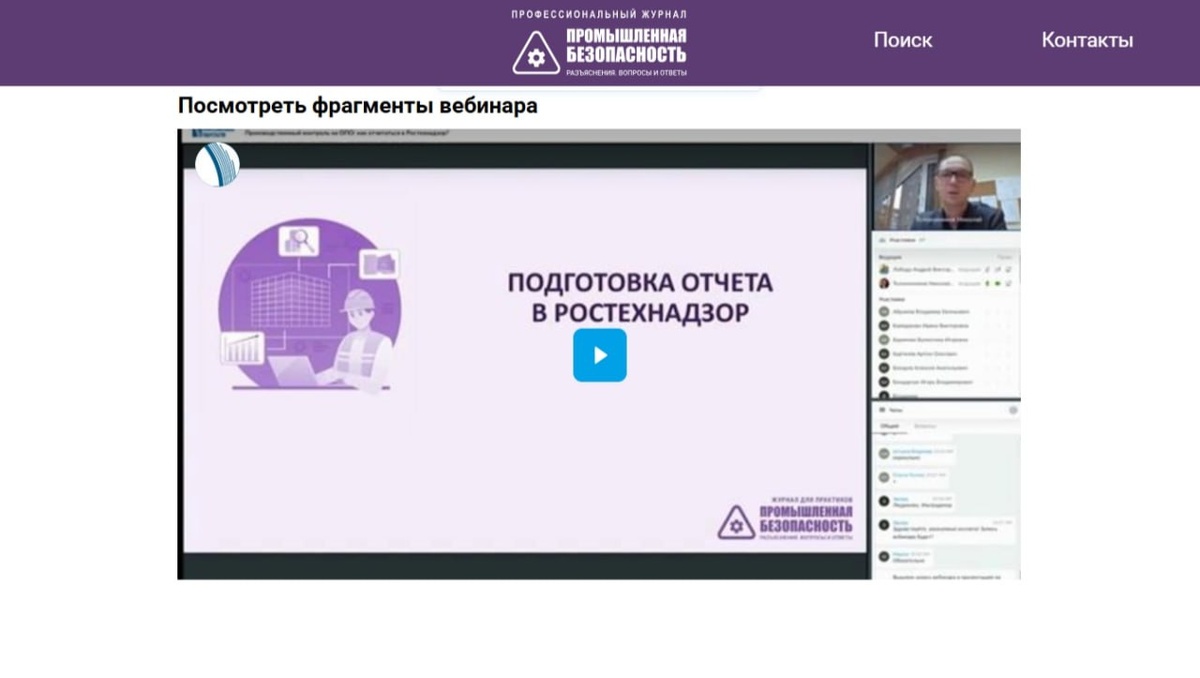
Task: Click the slide title Подготовка отчета в Ростехнадзор
Action: [x=640, y=297]
